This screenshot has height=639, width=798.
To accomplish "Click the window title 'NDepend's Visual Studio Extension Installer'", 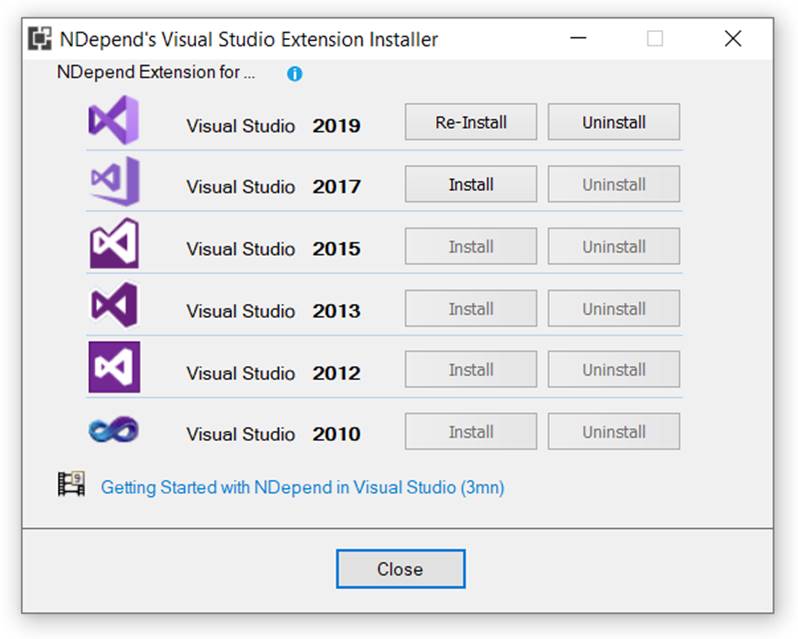I will click(x=249, y=39).
